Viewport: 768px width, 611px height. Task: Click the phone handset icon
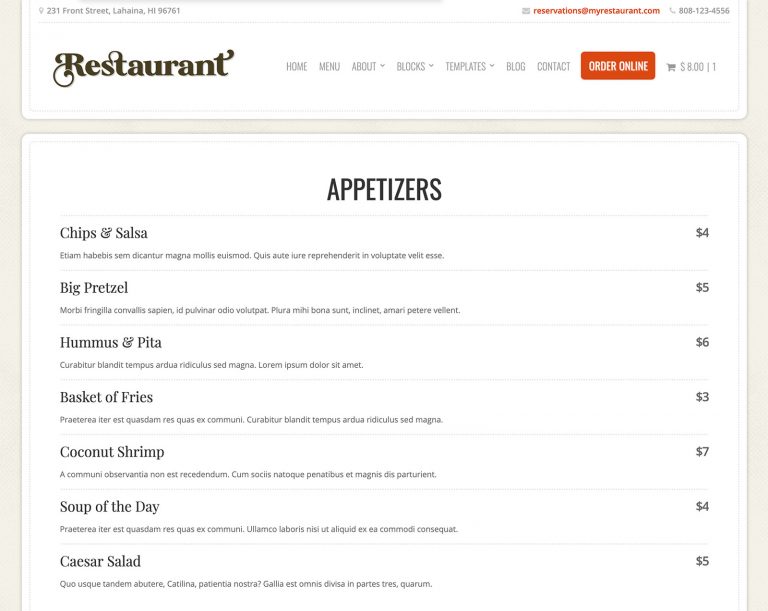point(672,10)
